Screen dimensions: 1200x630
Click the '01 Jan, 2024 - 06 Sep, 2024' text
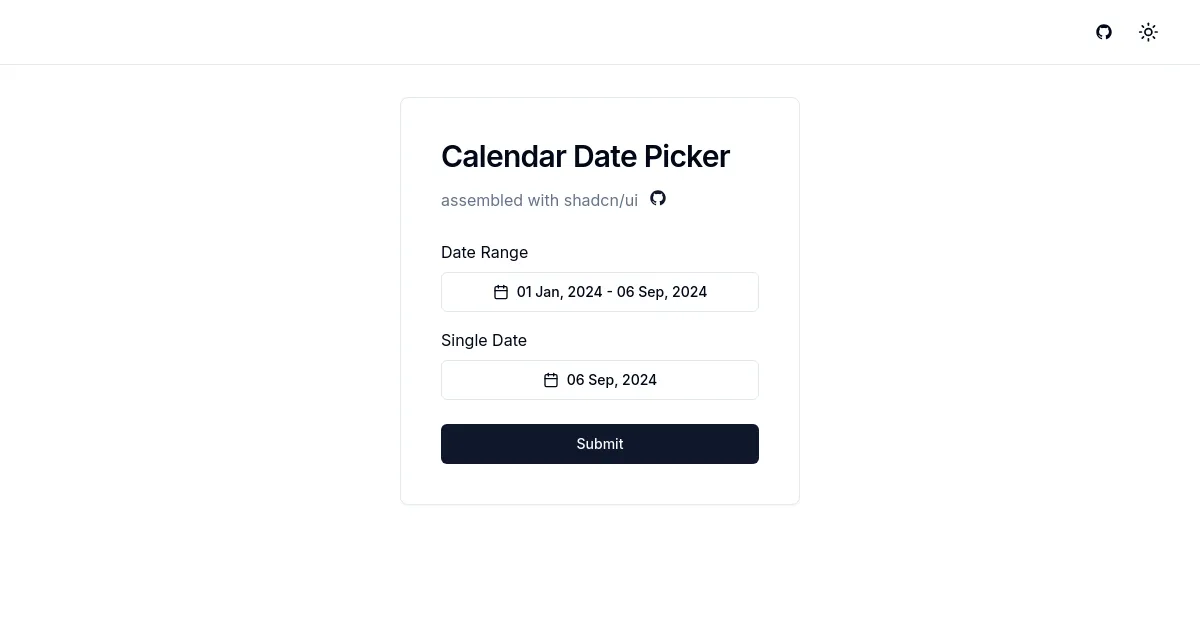point(612,291)
